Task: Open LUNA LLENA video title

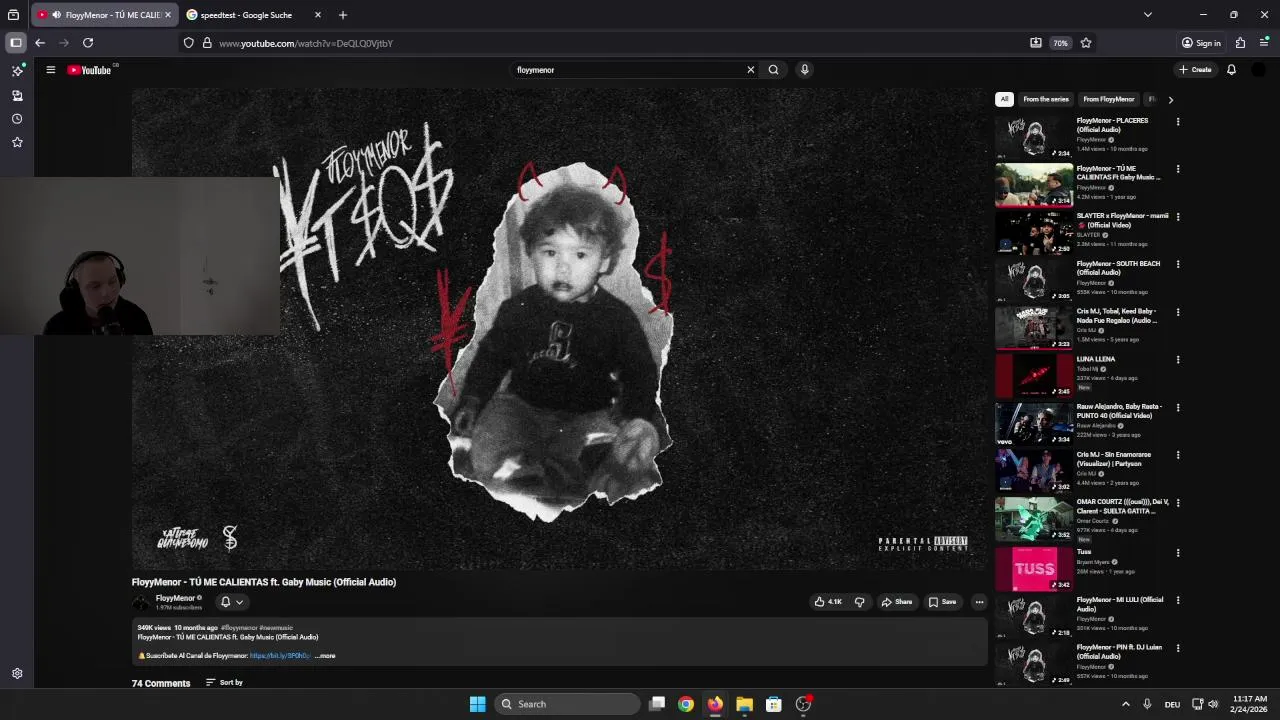Action: (x=1096, y=359)
